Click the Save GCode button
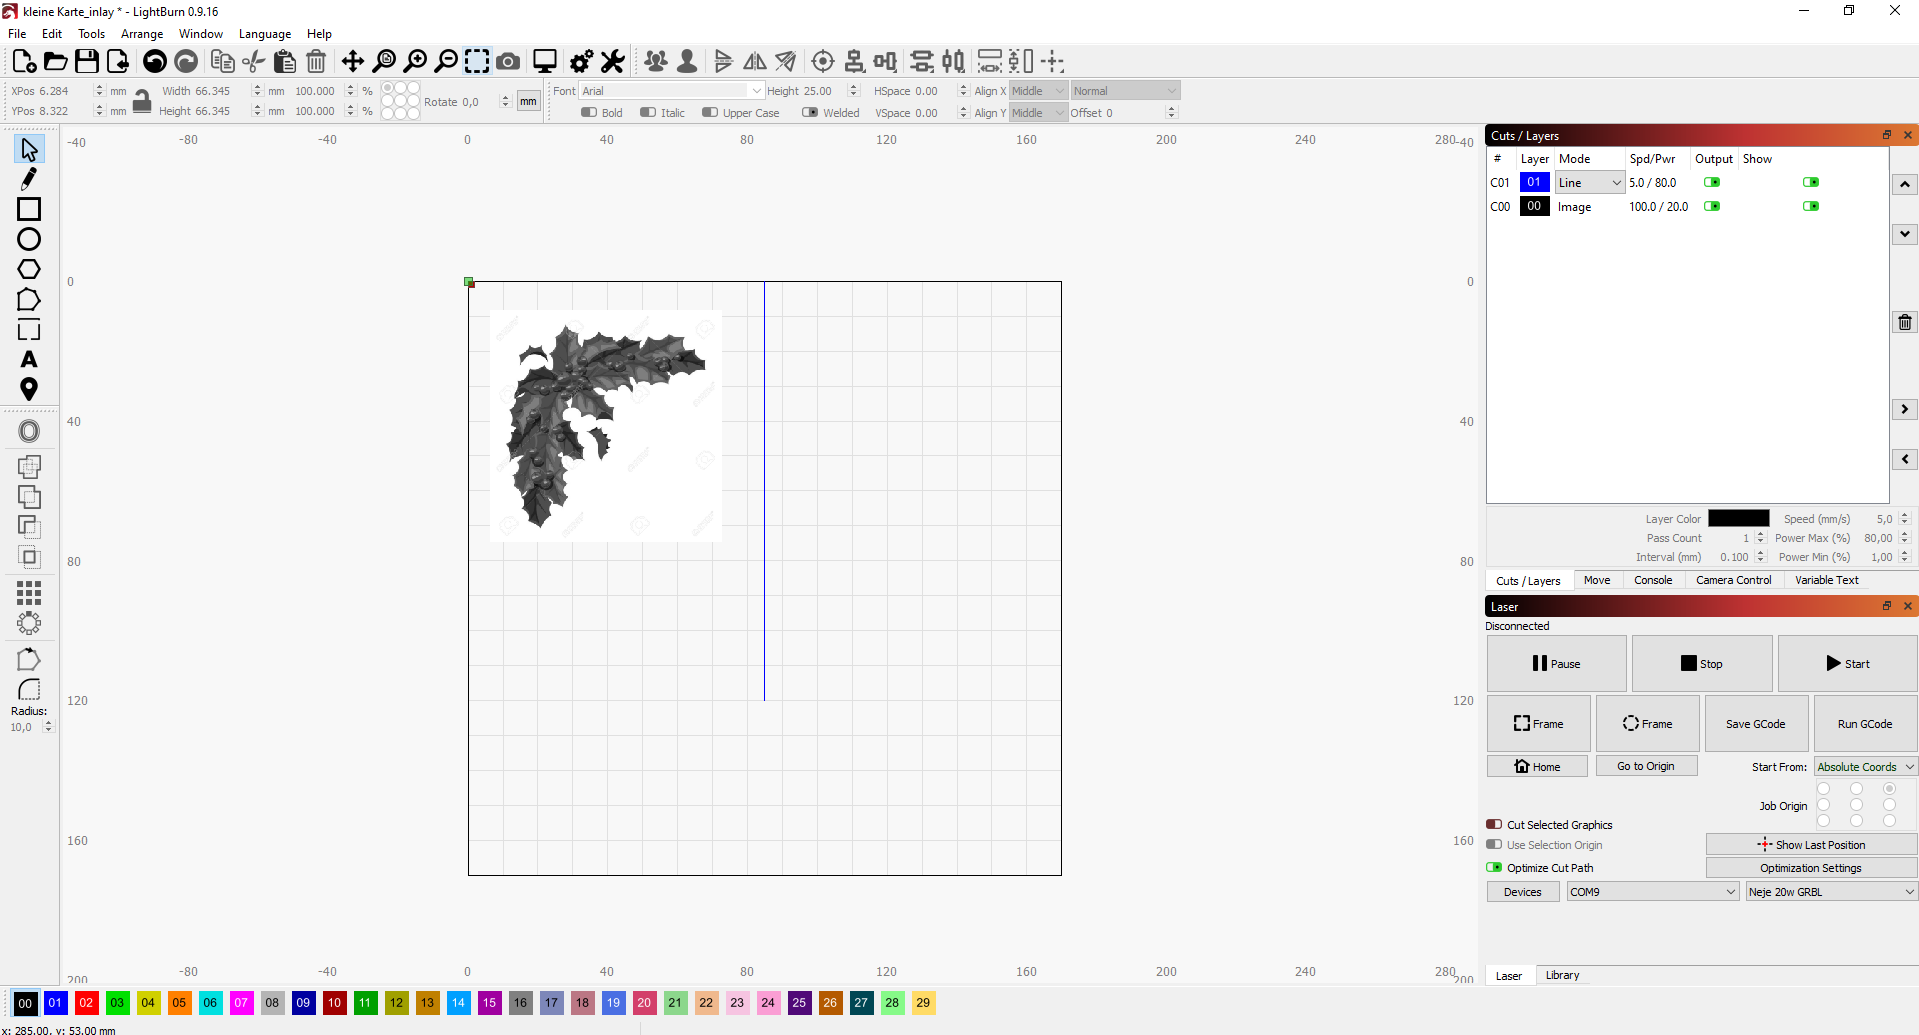 [1755, 724]
